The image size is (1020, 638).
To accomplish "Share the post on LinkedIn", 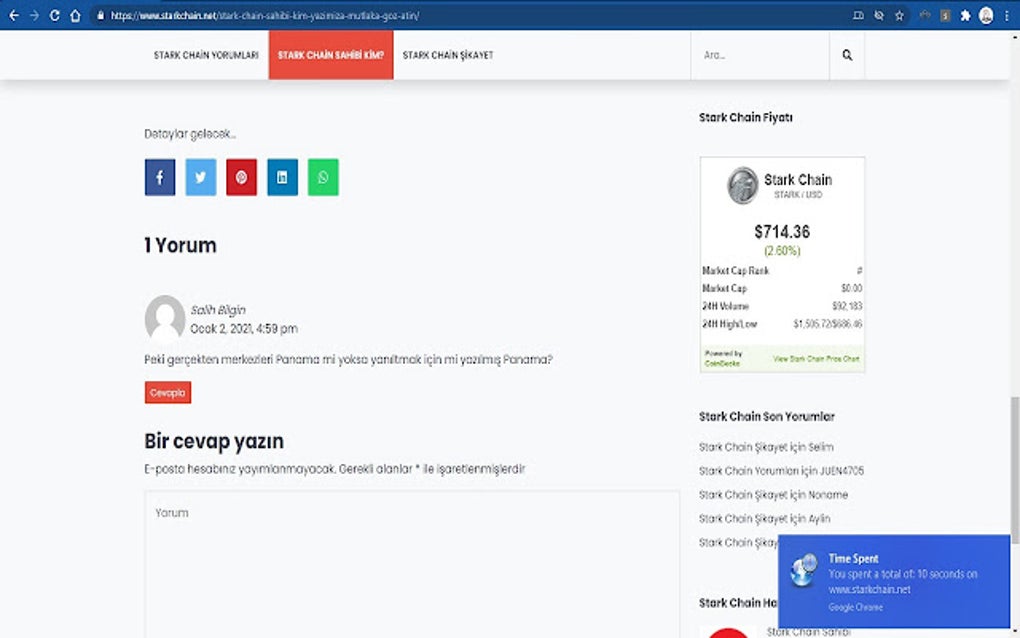I will pyautogui.click(x=282, y=177).
